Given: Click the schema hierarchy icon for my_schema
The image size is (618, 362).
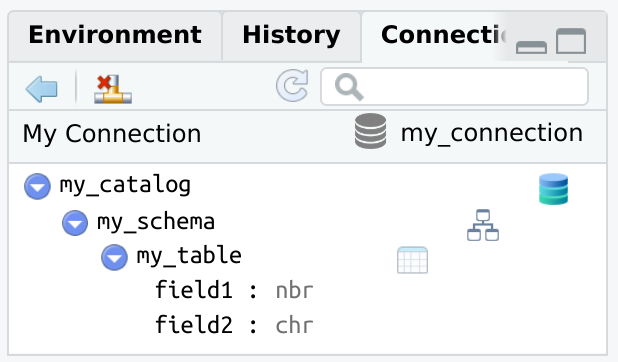Looking at the screenshot, I should pos(483,225).
